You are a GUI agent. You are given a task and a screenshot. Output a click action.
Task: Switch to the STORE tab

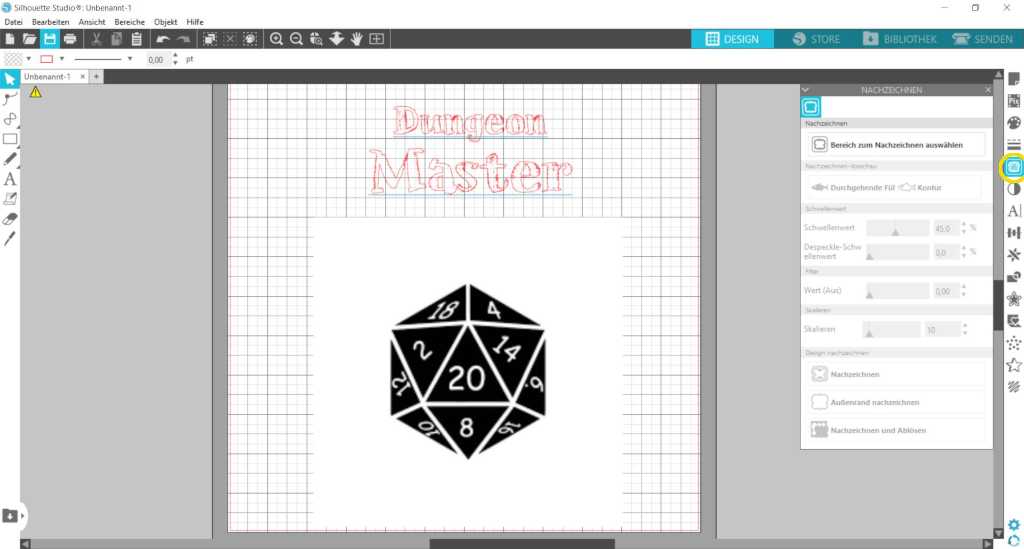[x=816, y=39]
